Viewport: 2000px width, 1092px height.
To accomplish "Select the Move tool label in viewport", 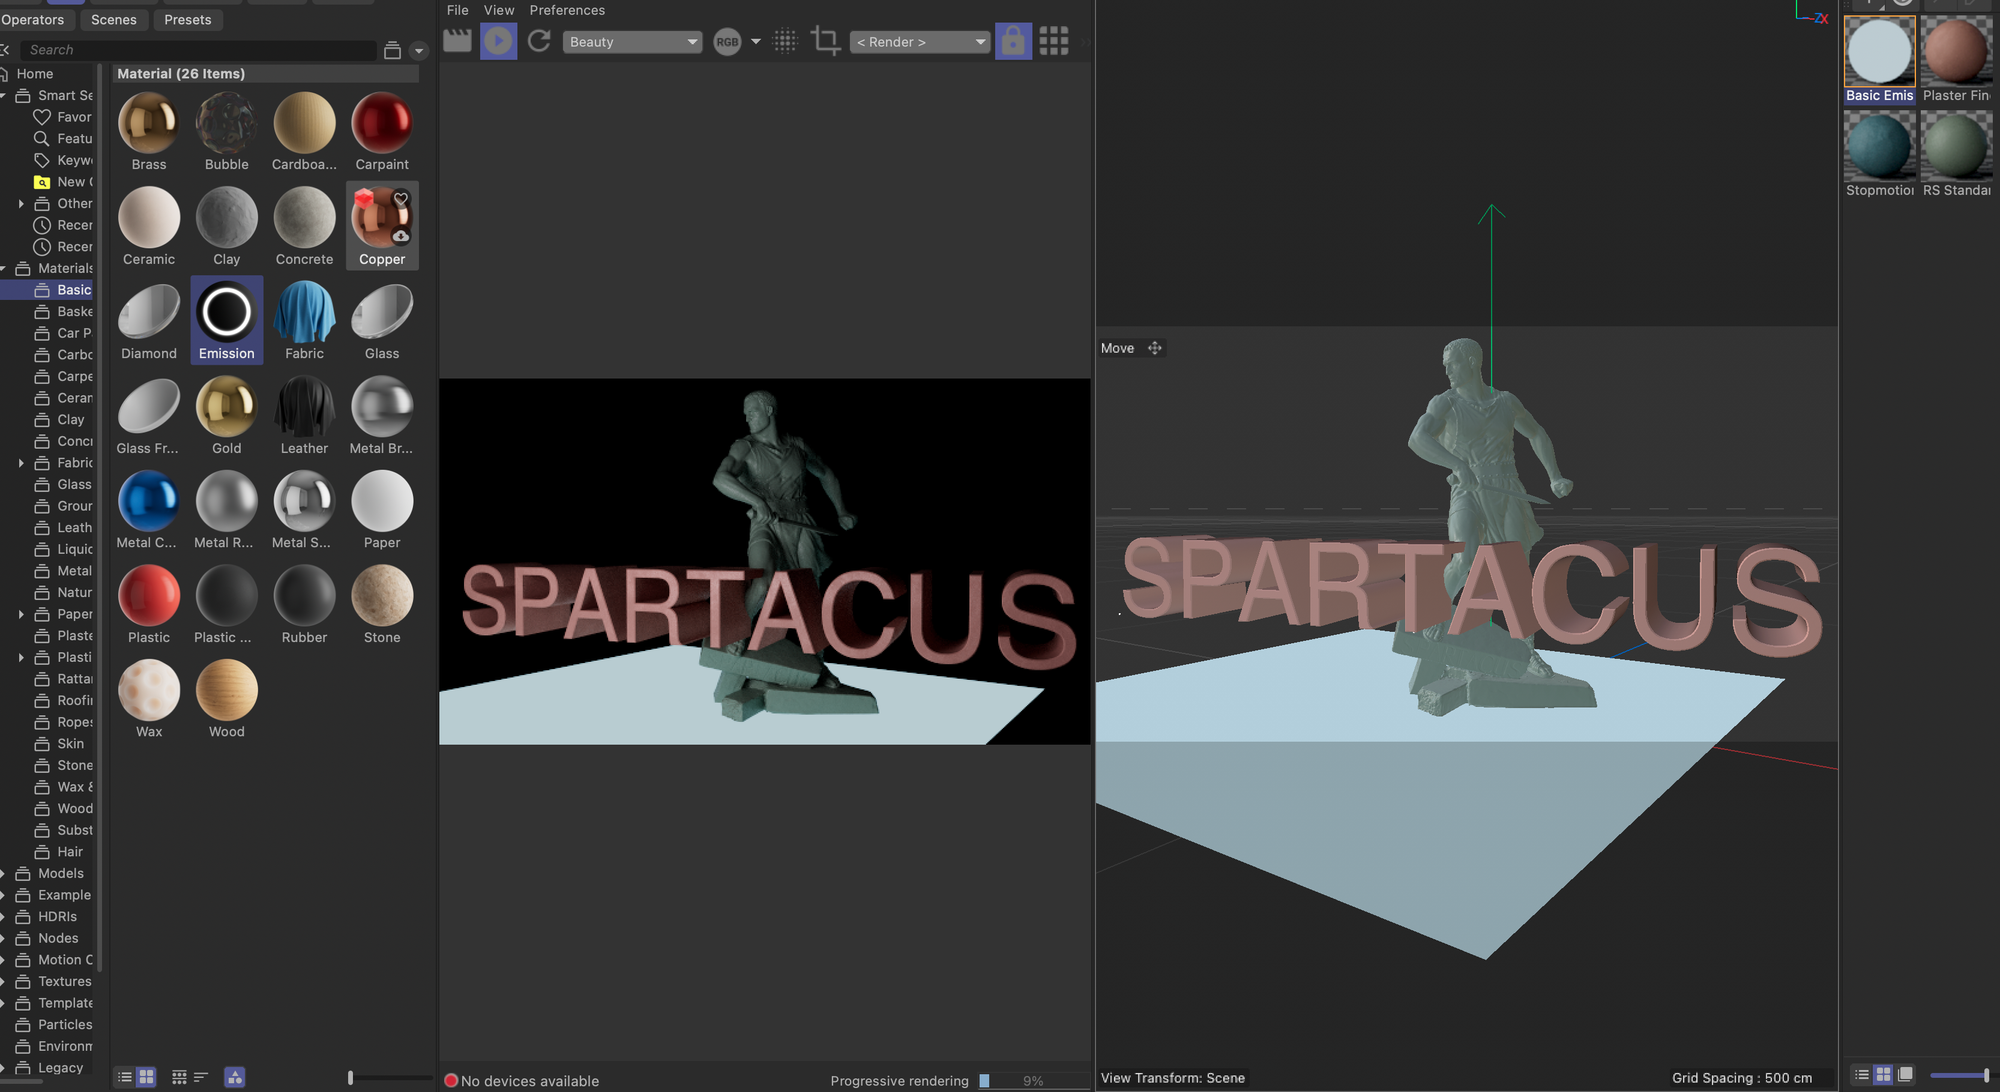I will tap(1117, 348).
